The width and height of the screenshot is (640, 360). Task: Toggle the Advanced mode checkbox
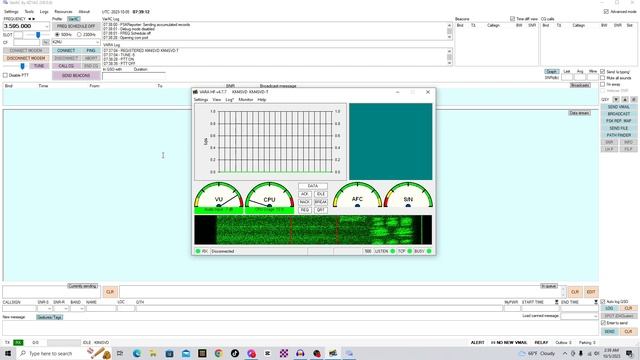606,11
